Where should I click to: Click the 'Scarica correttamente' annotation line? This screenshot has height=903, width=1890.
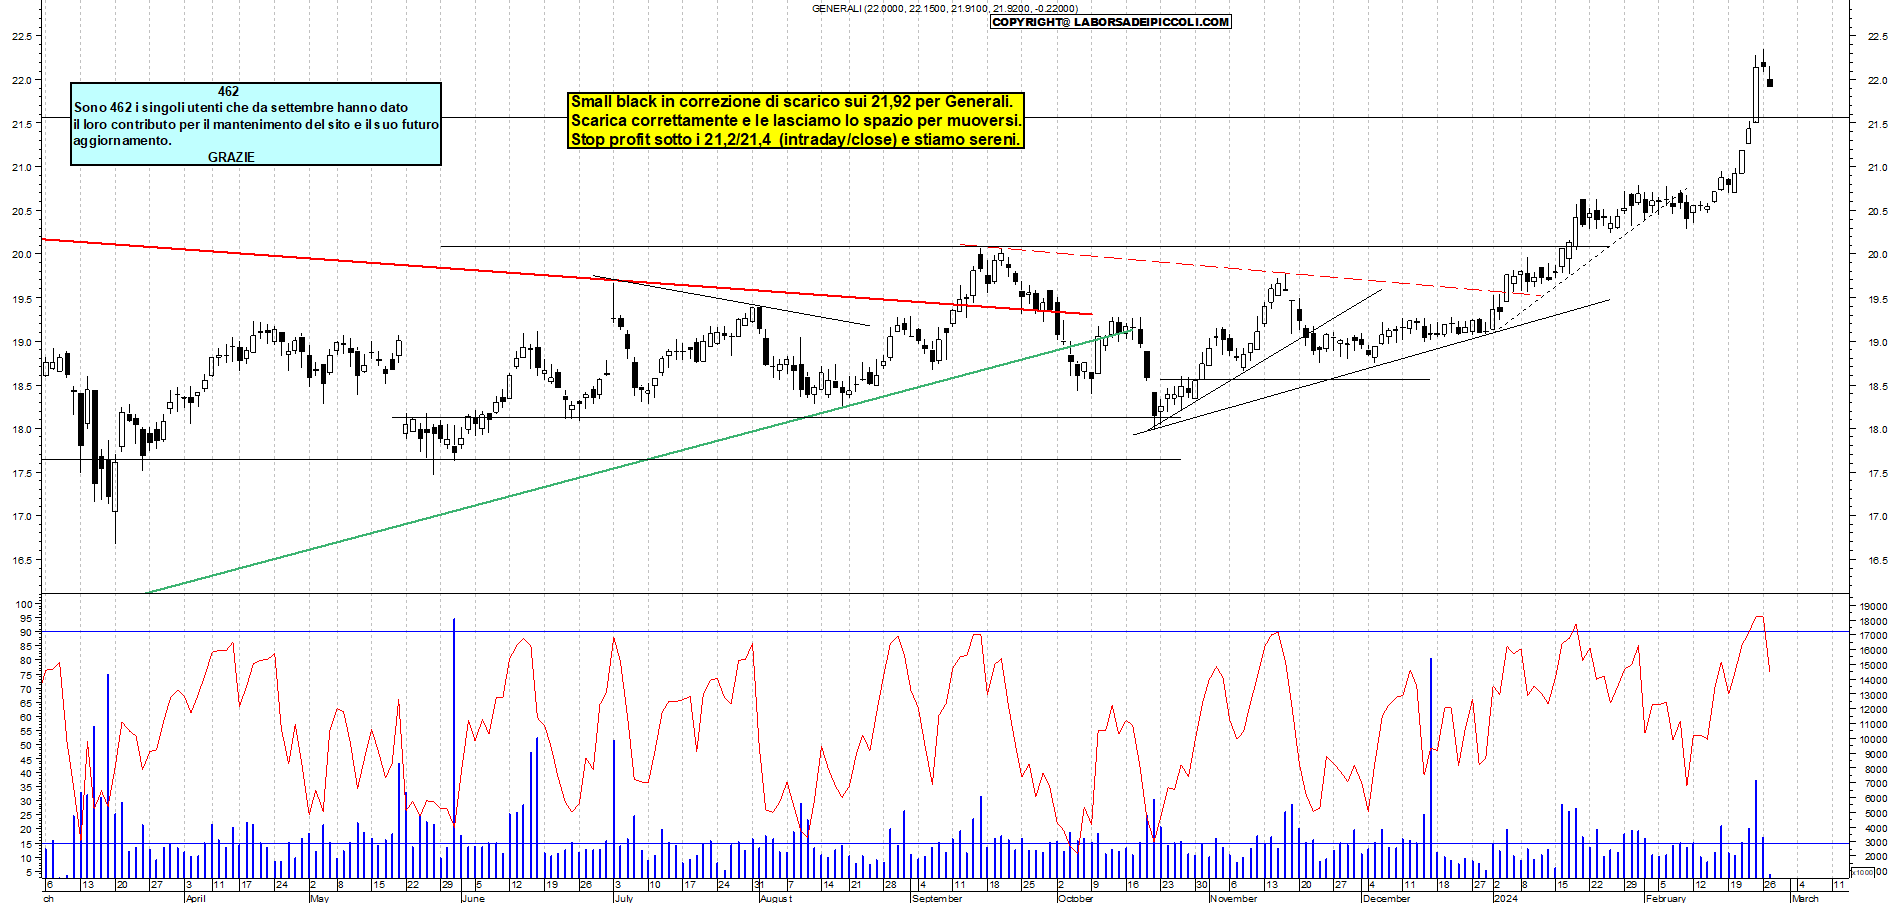[796, 120]
